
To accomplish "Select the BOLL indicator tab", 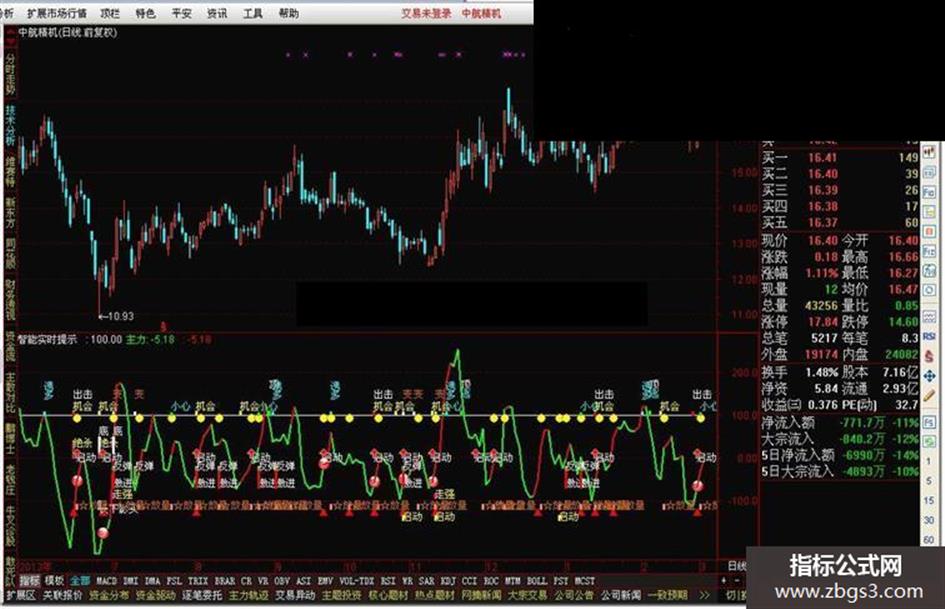I will tap(537, 581).
